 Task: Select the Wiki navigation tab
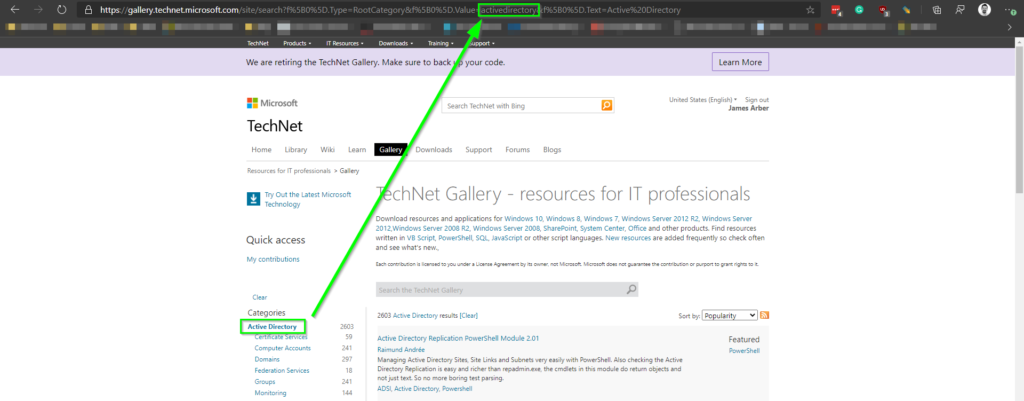328,150
